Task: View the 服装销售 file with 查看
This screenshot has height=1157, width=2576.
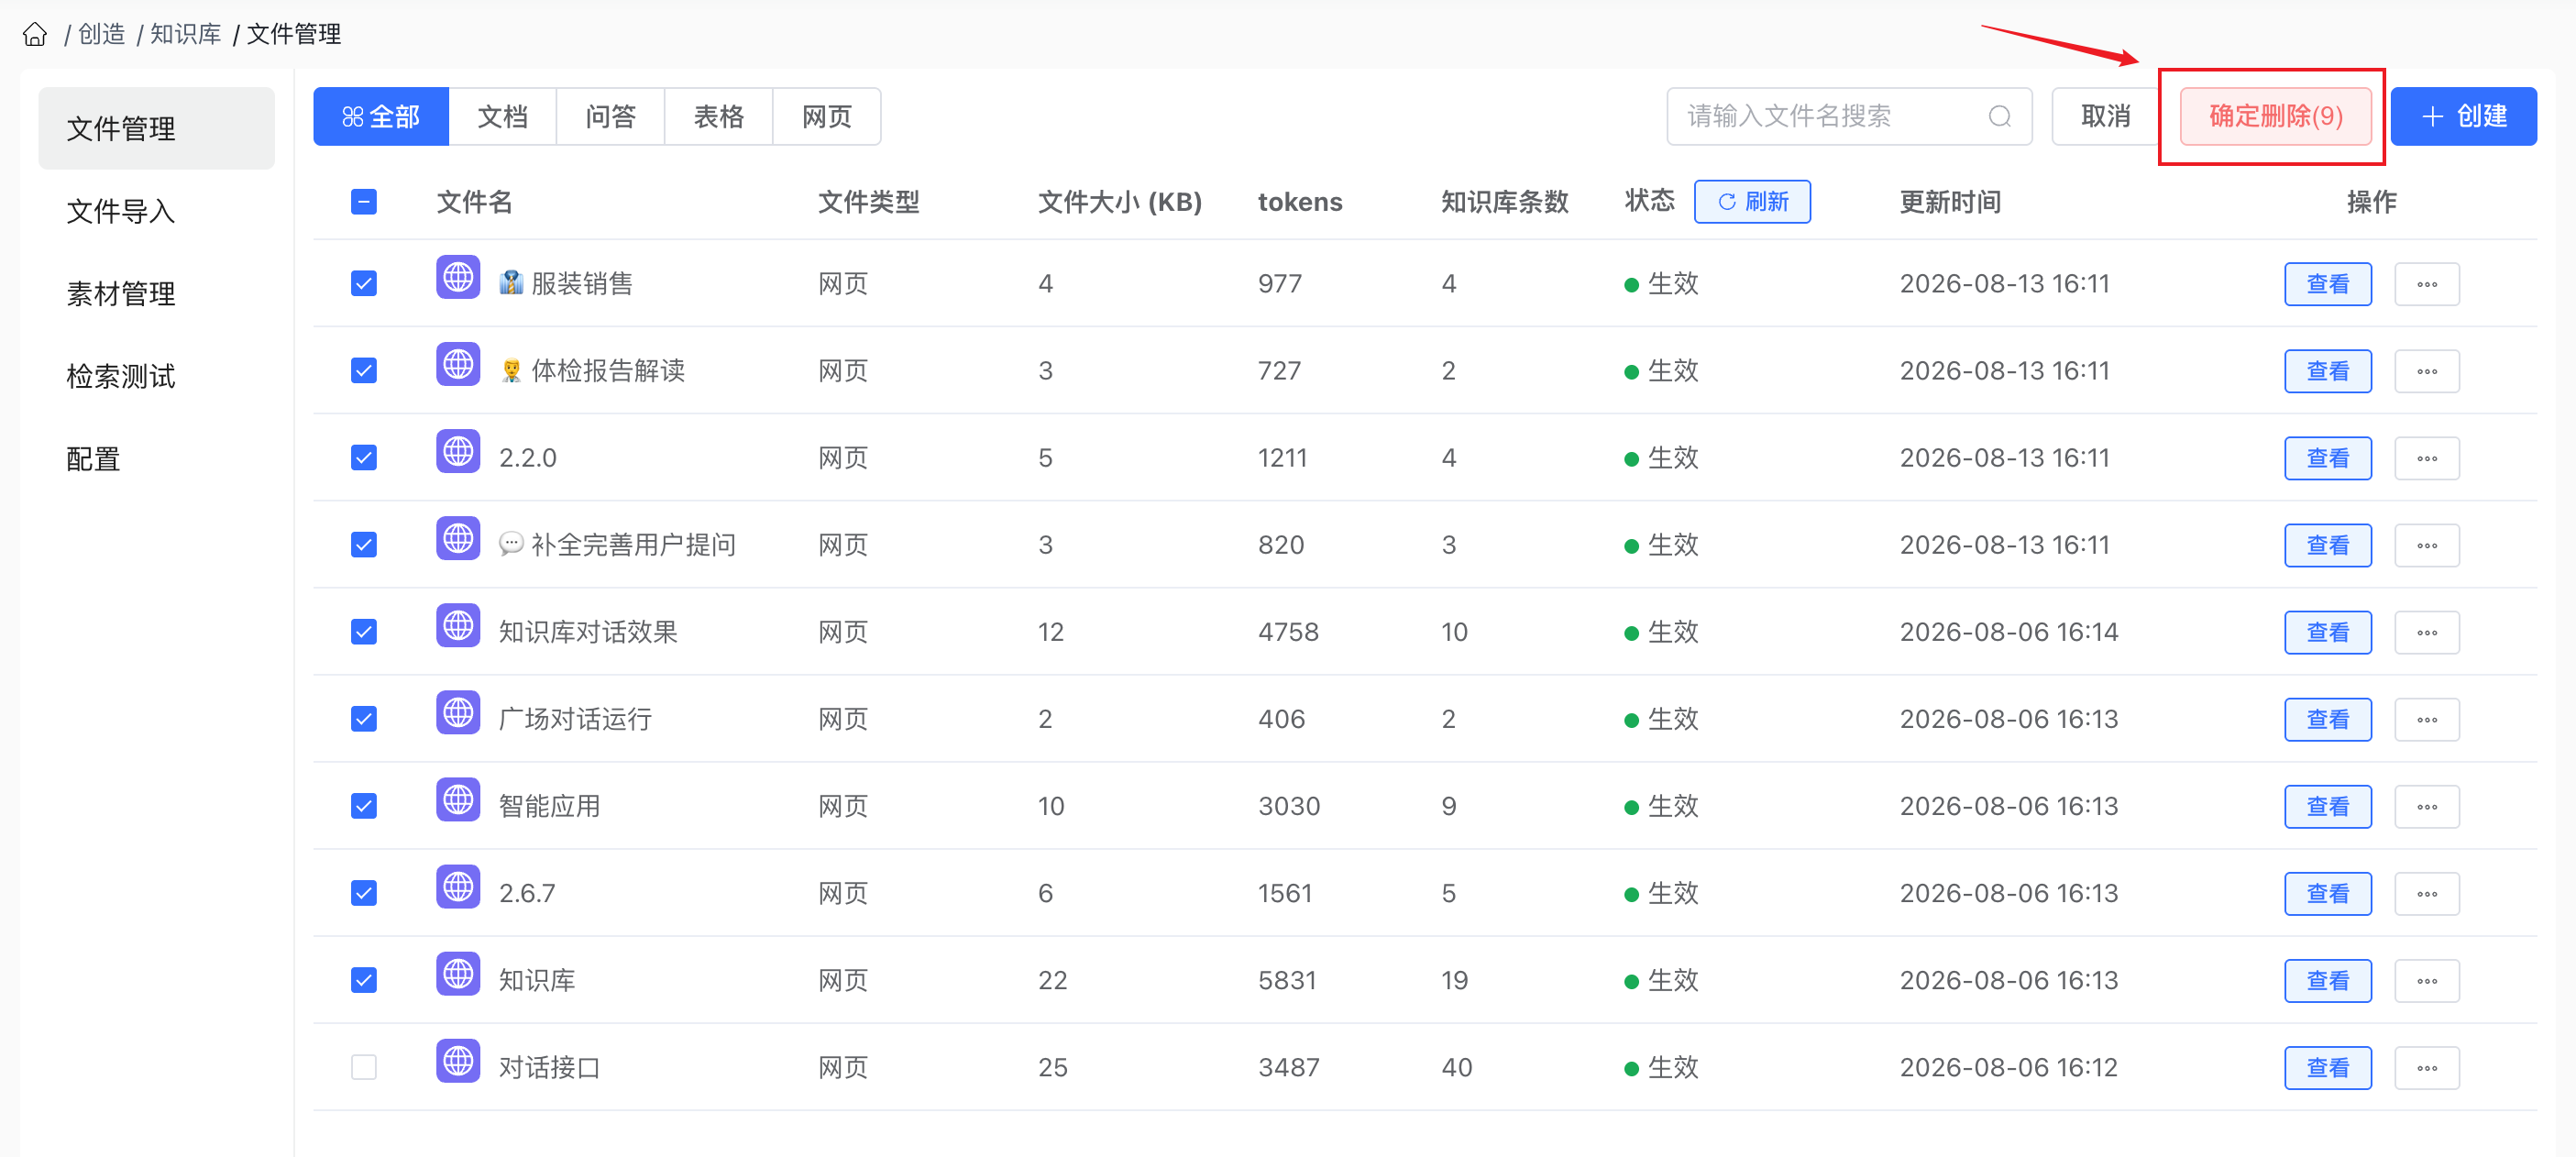Action: click(x=2328, y=284)
